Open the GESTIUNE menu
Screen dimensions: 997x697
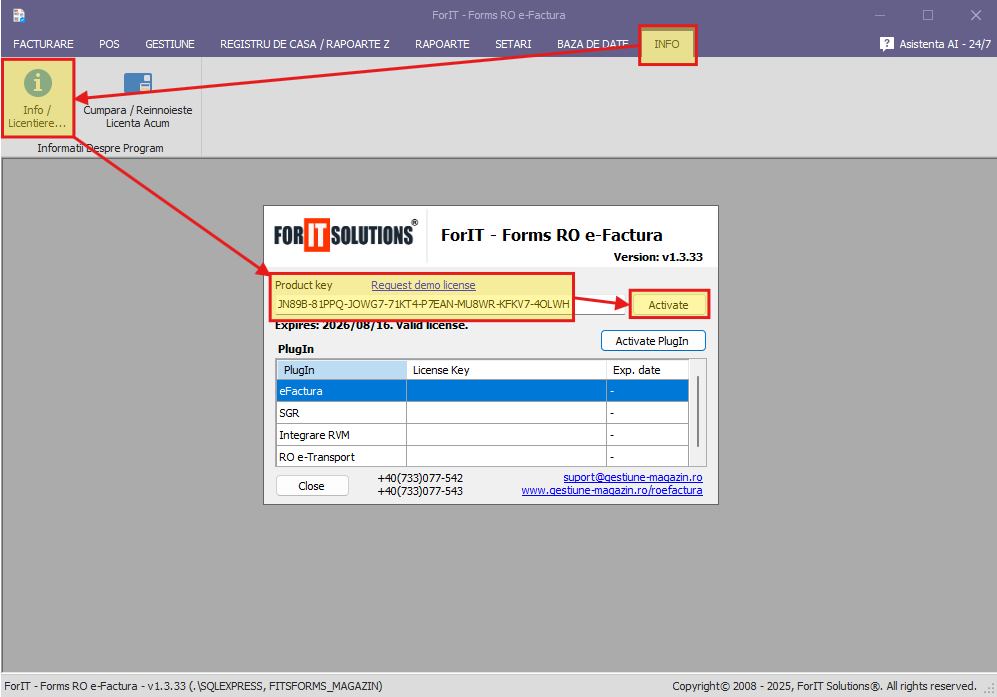(170, 44)
